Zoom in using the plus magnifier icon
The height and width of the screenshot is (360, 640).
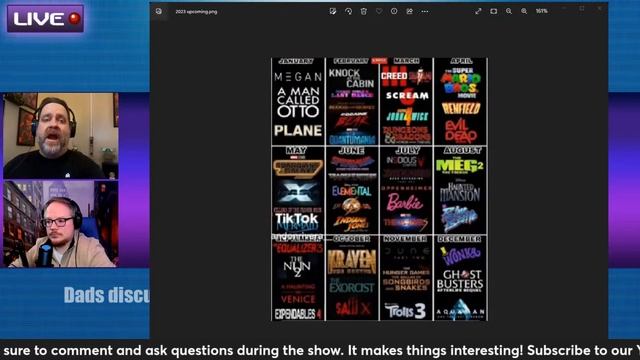click(524, 11)
